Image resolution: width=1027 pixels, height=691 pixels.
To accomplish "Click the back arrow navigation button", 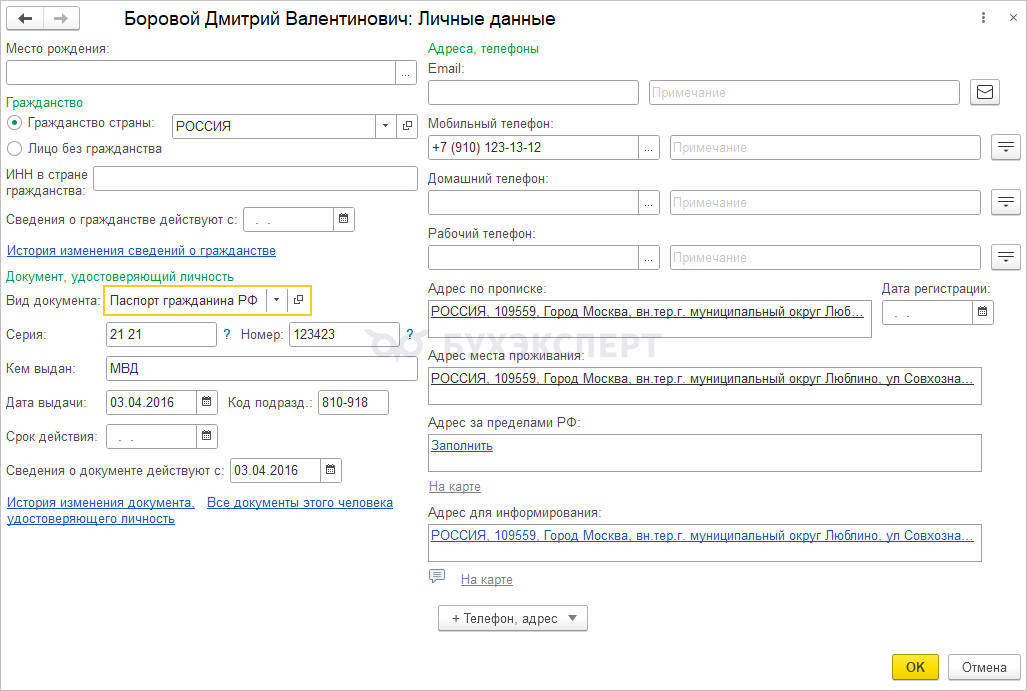I will pos(26,19).
